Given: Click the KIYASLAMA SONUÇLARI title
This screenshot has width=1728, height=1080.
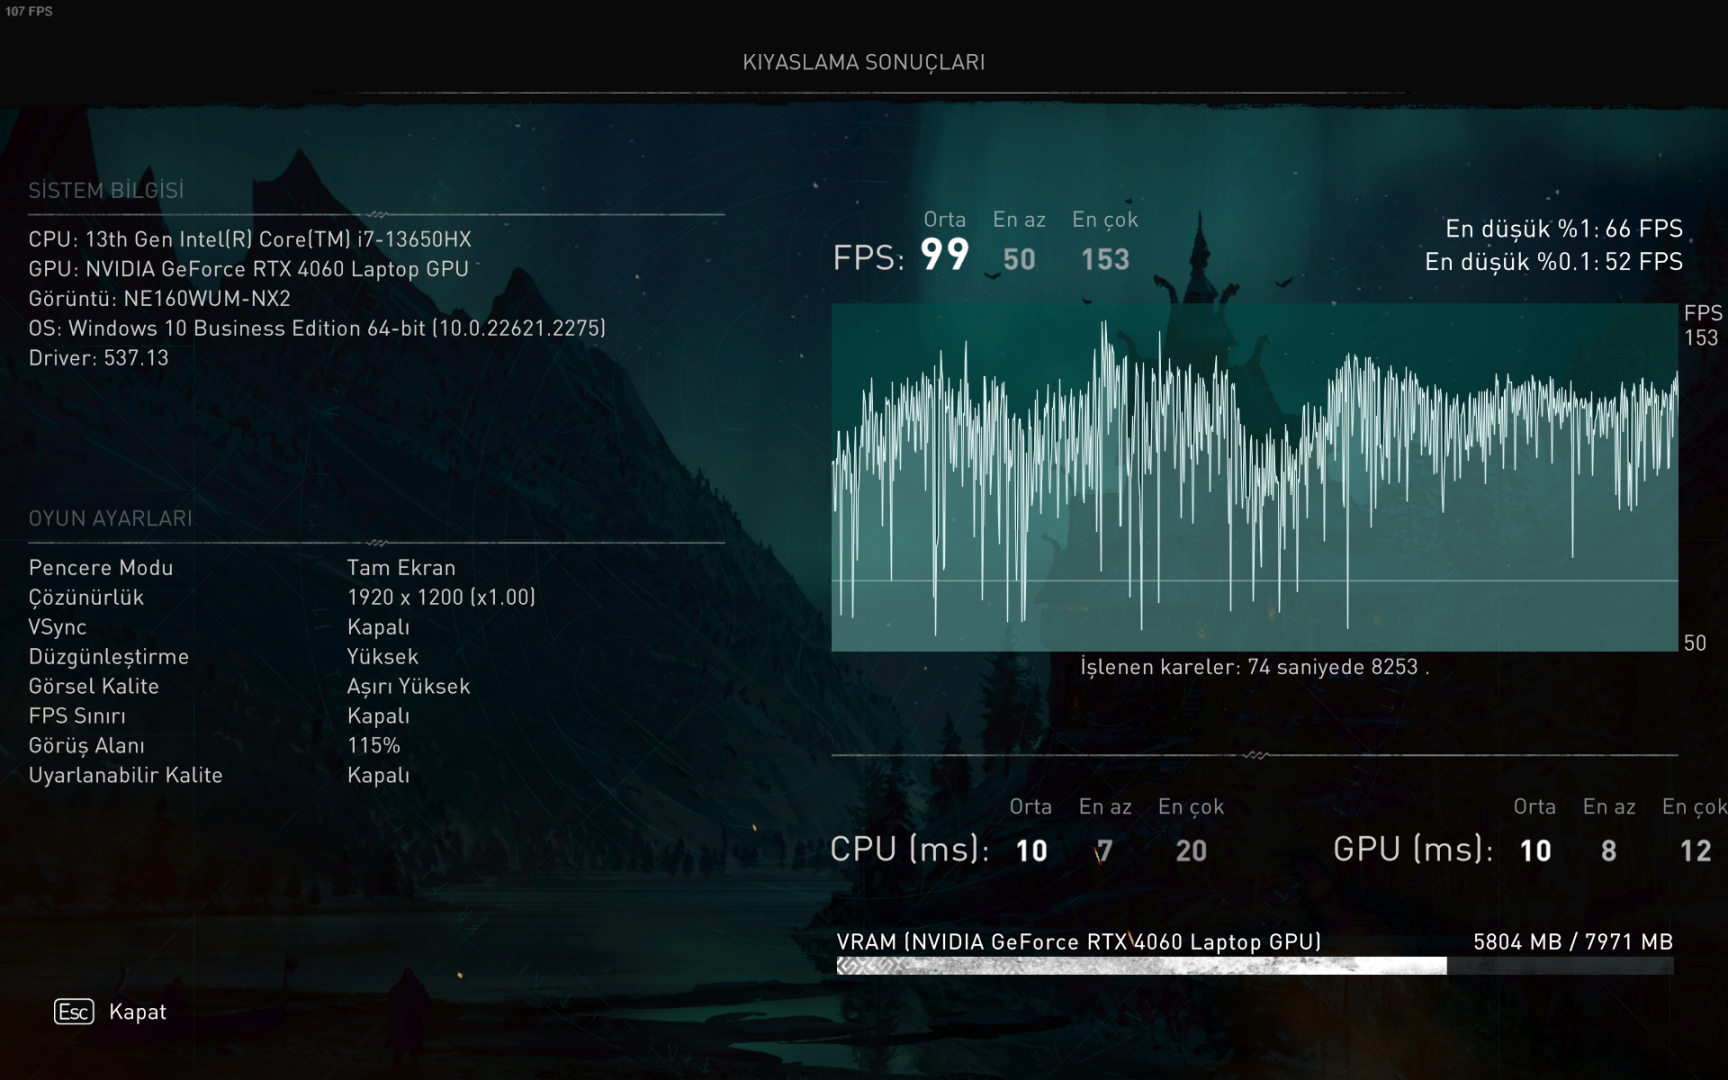Looking at the screenshot, I should (x=864, y=62).
